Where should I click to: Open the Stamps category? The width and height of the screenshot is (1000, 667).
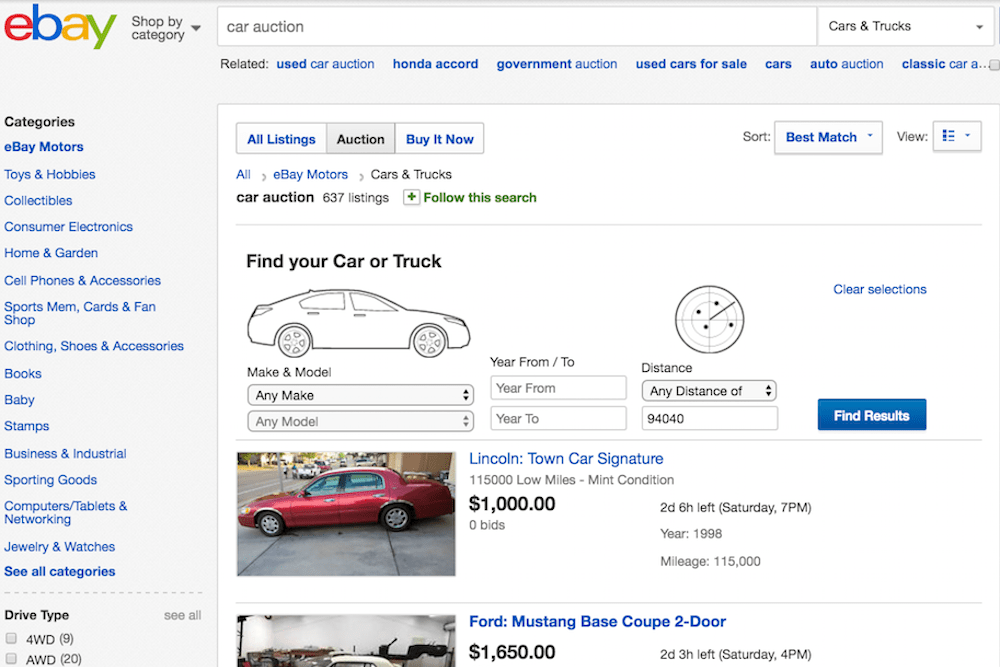tap(27, 426)
